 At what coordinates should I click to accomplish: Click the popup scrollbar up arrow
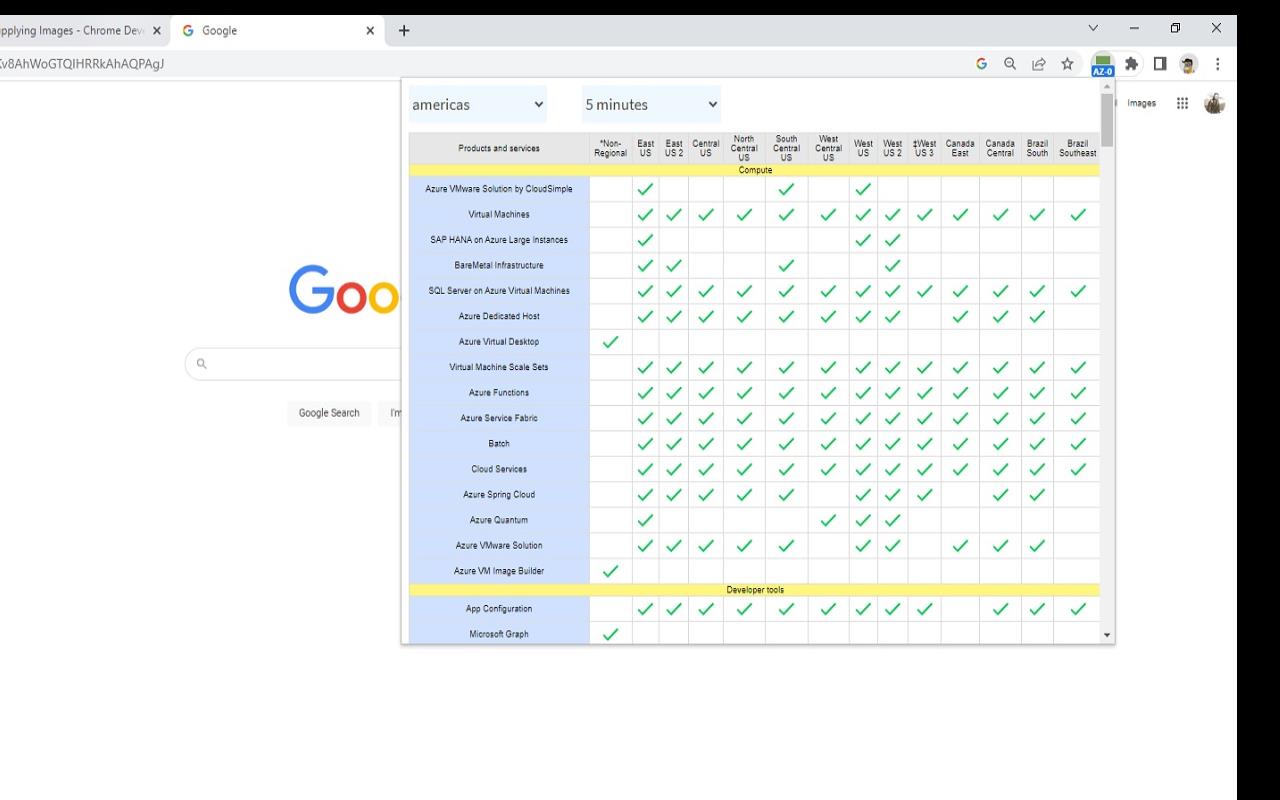coord(1107,86)
